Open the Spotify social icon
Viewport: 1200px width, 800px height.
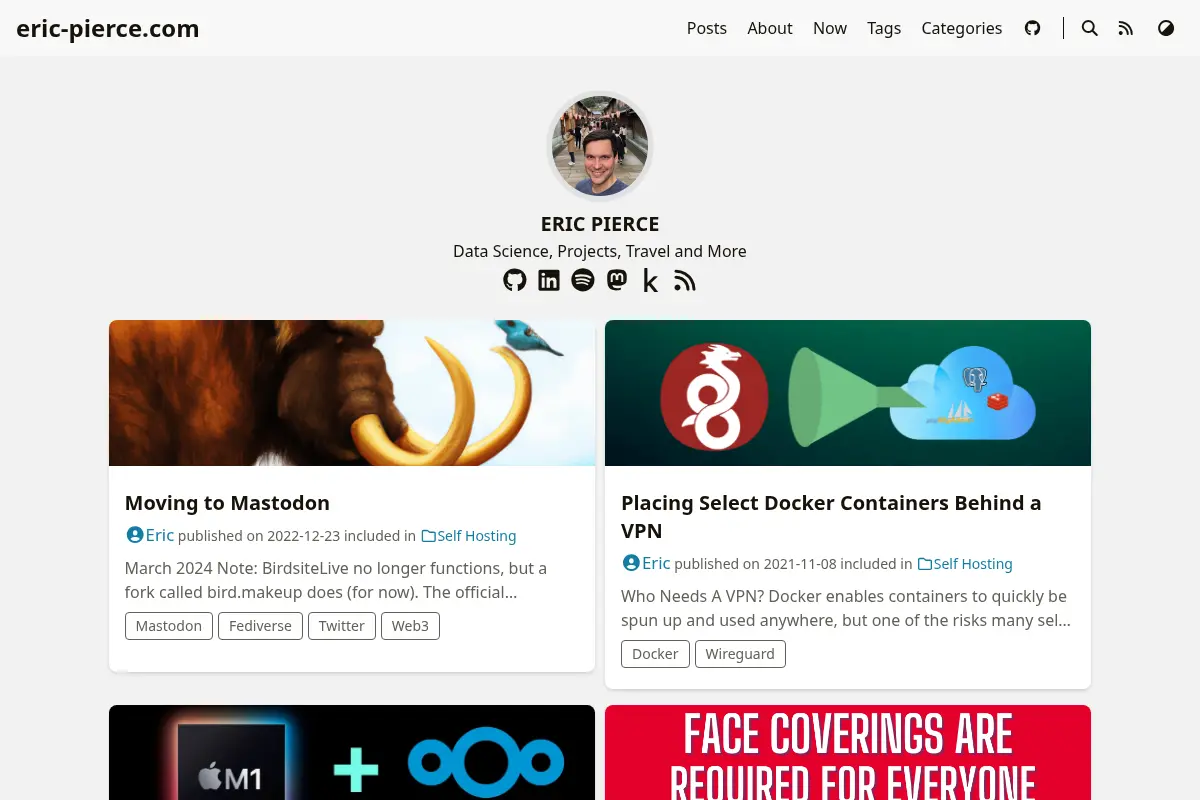583,280
